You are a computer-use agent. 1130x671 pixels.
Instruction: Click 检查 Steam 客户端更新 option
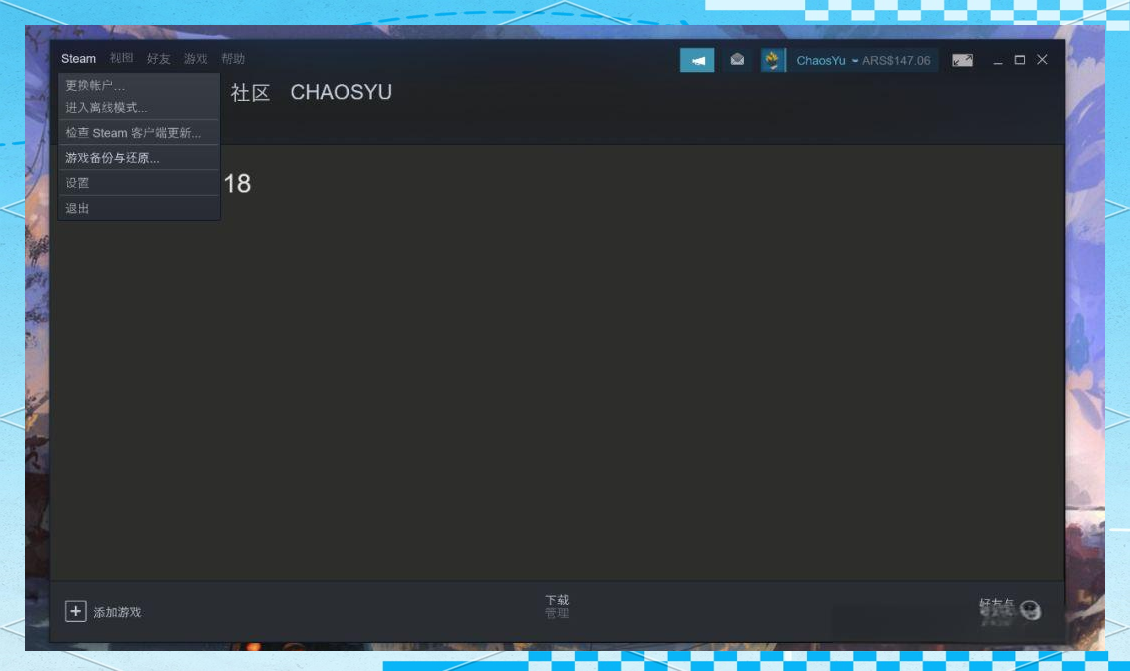133,133
